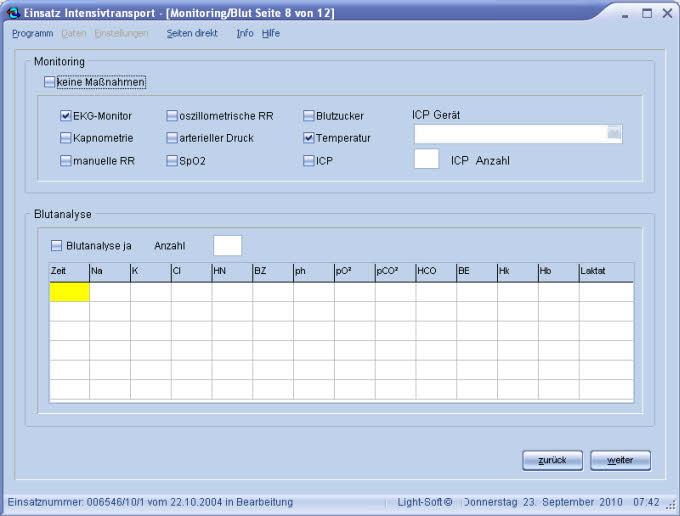Click the HCO column header
Viewport: 680px width, 516px height.
[436, 272]
